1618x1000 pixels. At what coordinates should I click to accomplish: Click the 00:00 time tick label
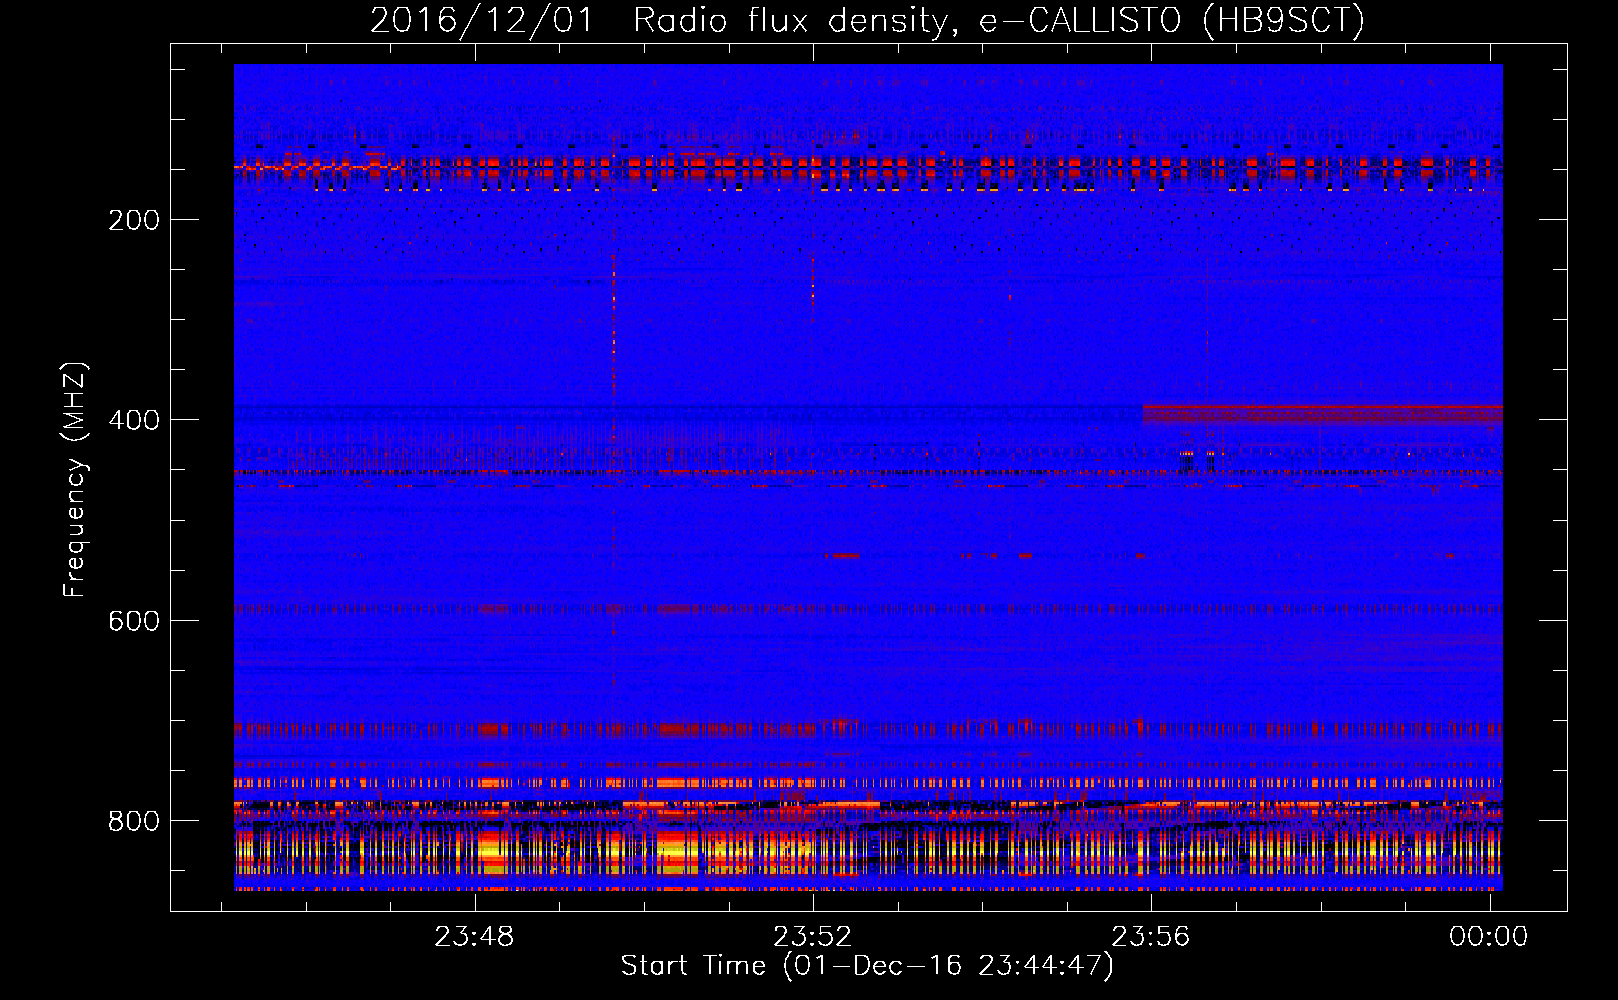[x=1489, y=937]
